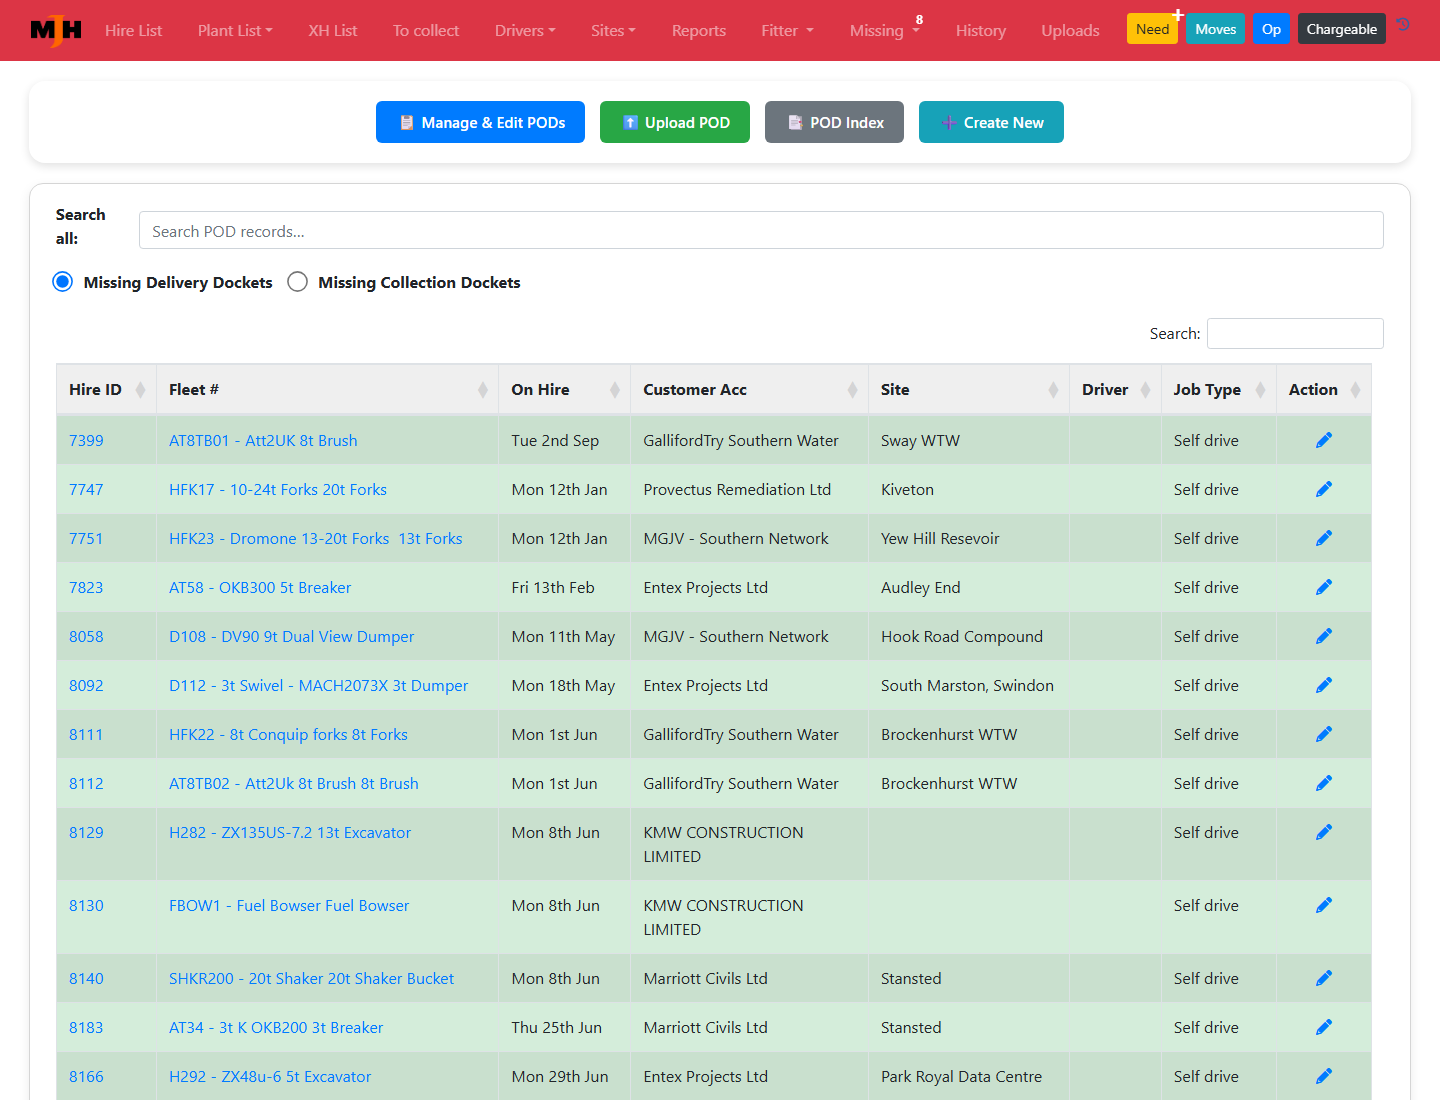Sort the table by Hire ID

click(106, 390)
